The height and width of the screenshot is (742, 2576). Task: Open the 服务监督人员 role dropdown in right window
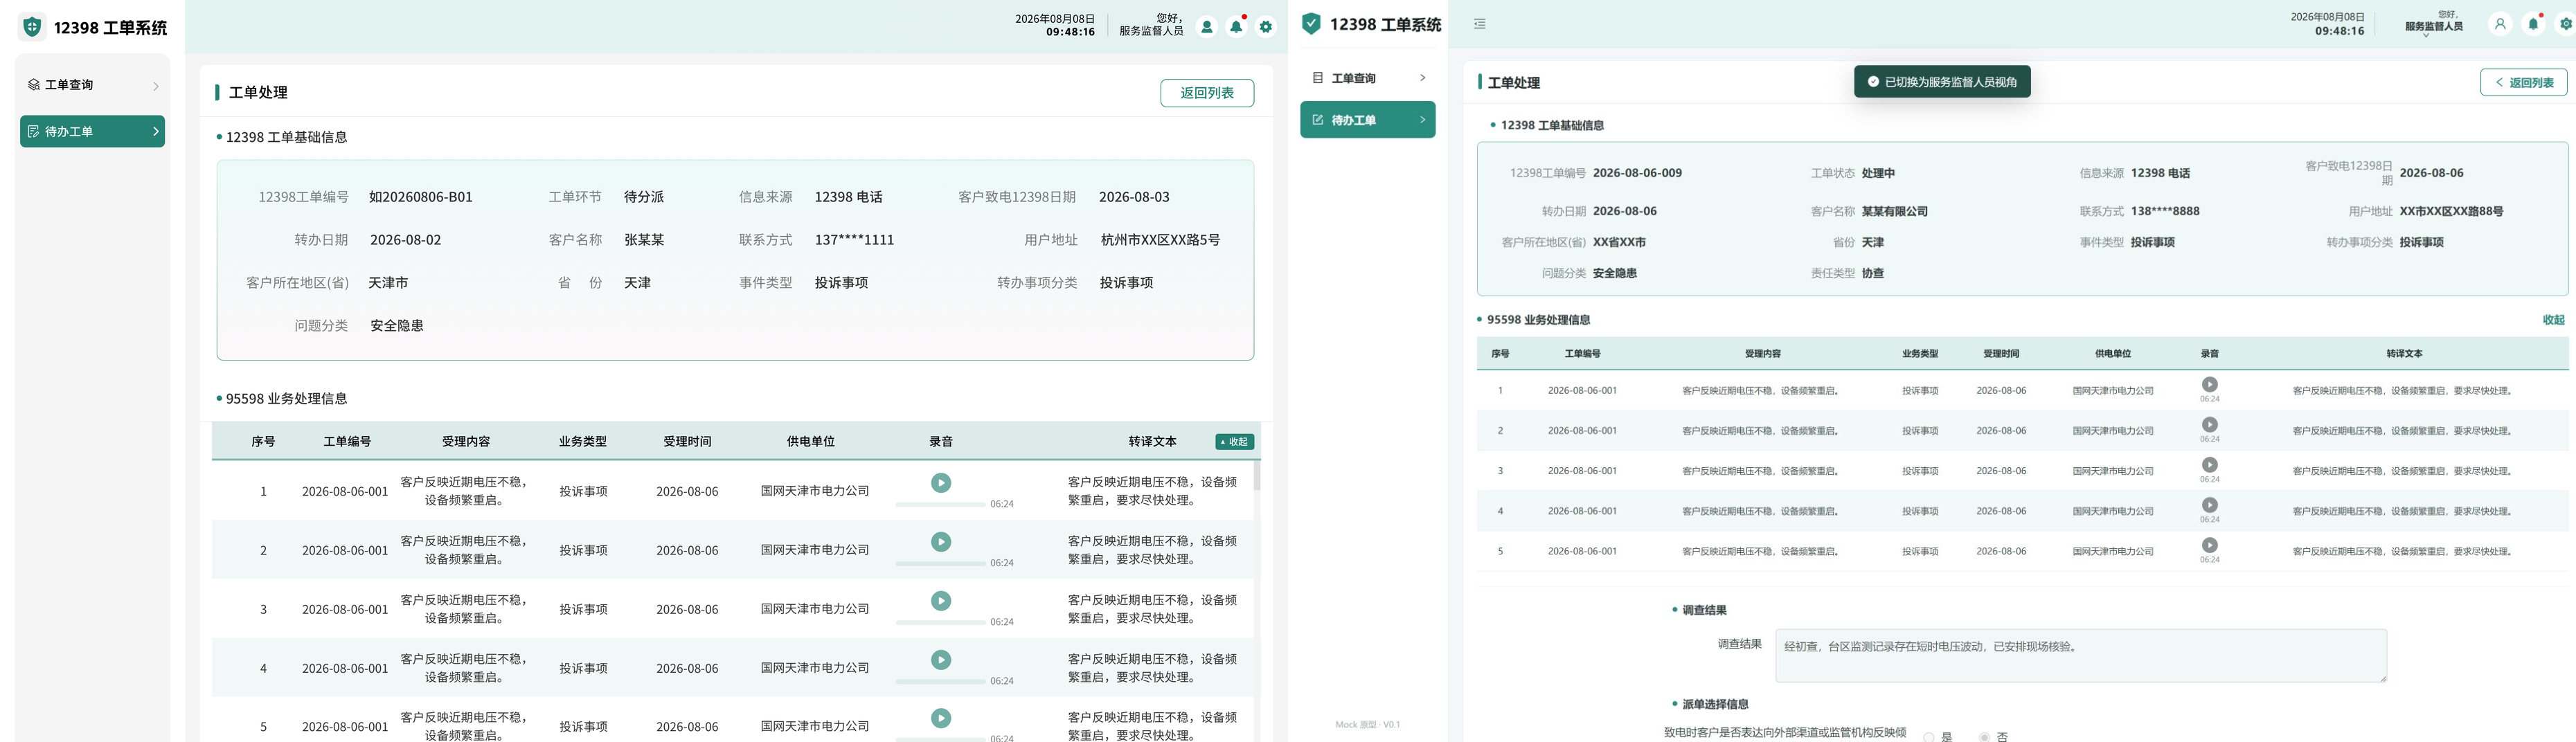2434,26
